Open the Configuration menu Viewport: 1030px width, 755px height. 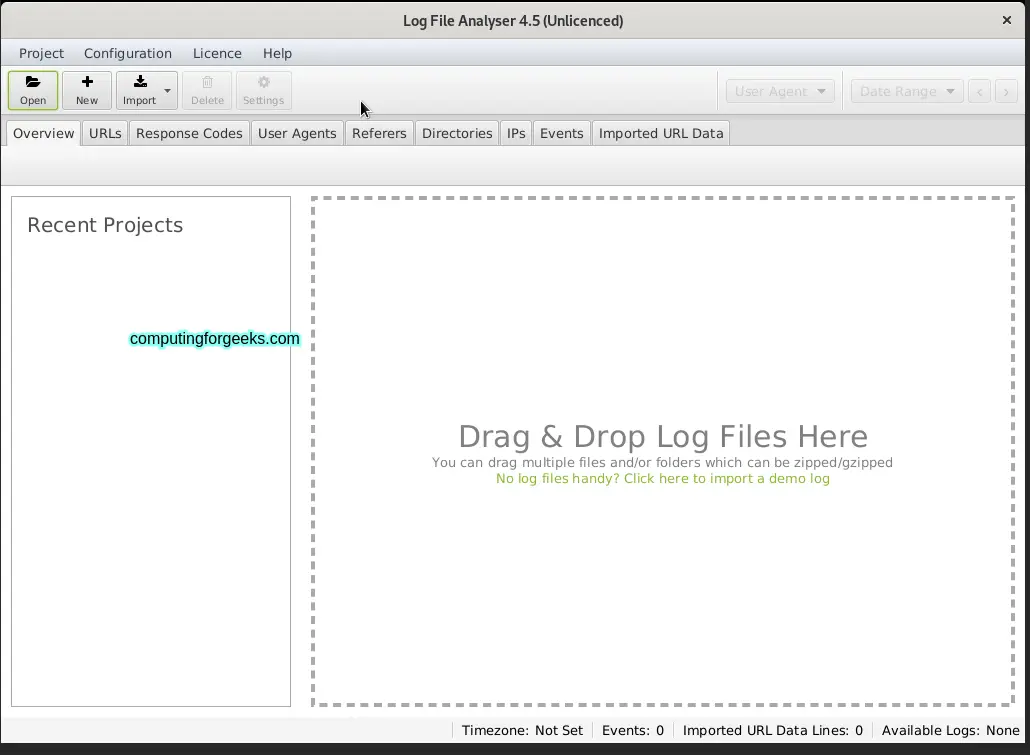click(128, 53)
